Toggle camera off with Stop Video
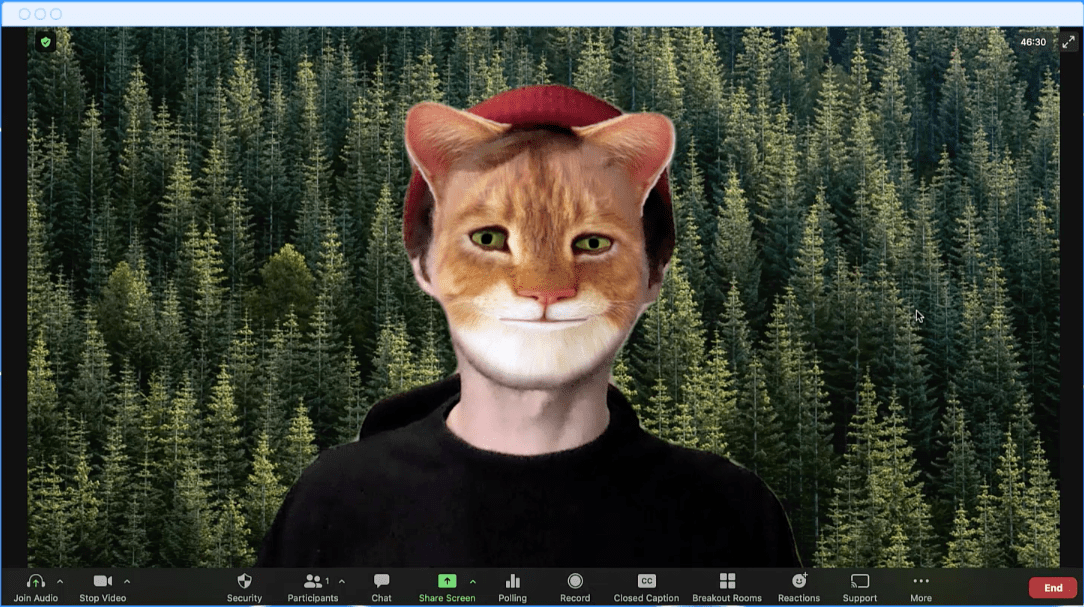This screenshot has height=607, width=1084. [x=102, y=582]
